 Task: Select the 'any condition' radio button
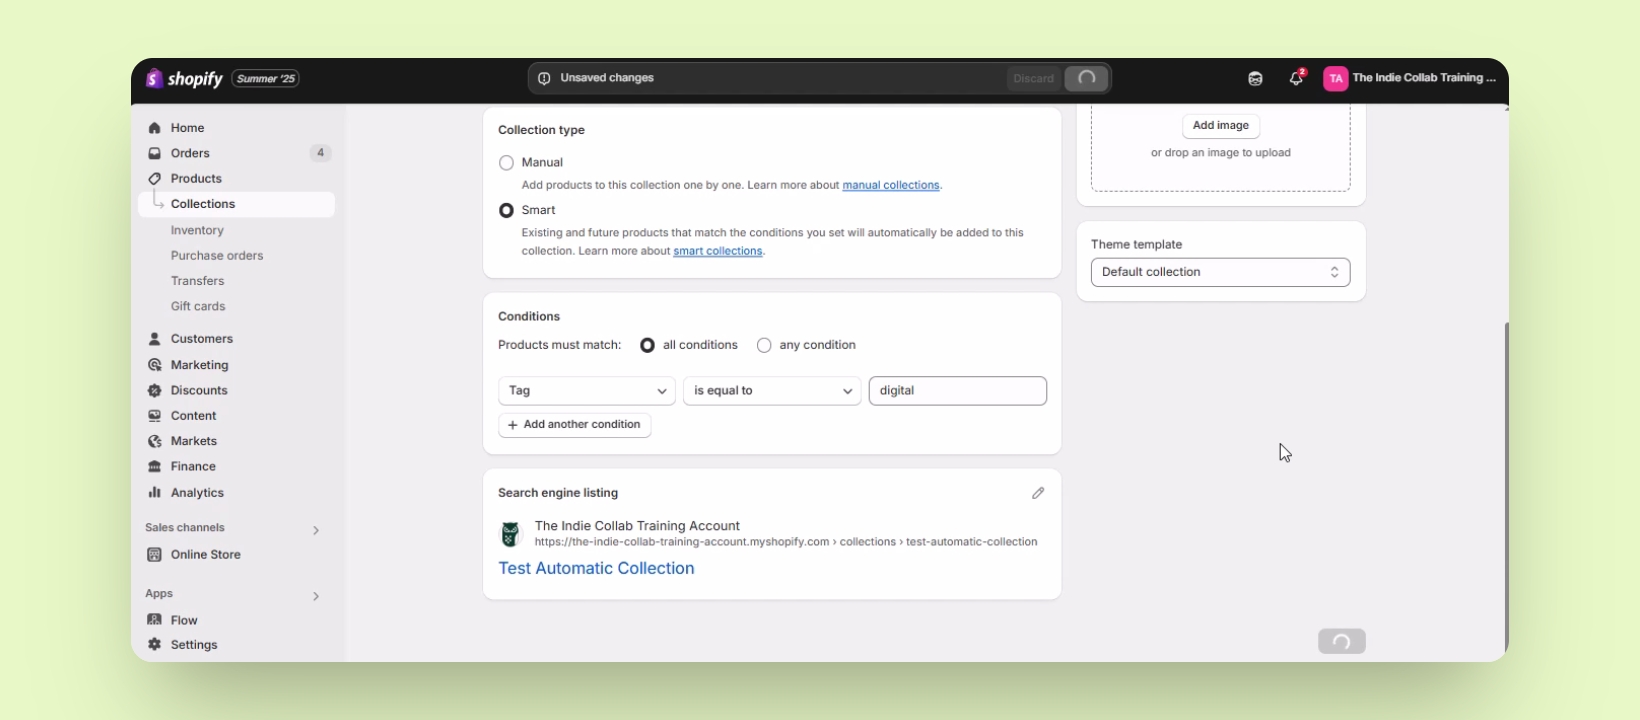764,345
